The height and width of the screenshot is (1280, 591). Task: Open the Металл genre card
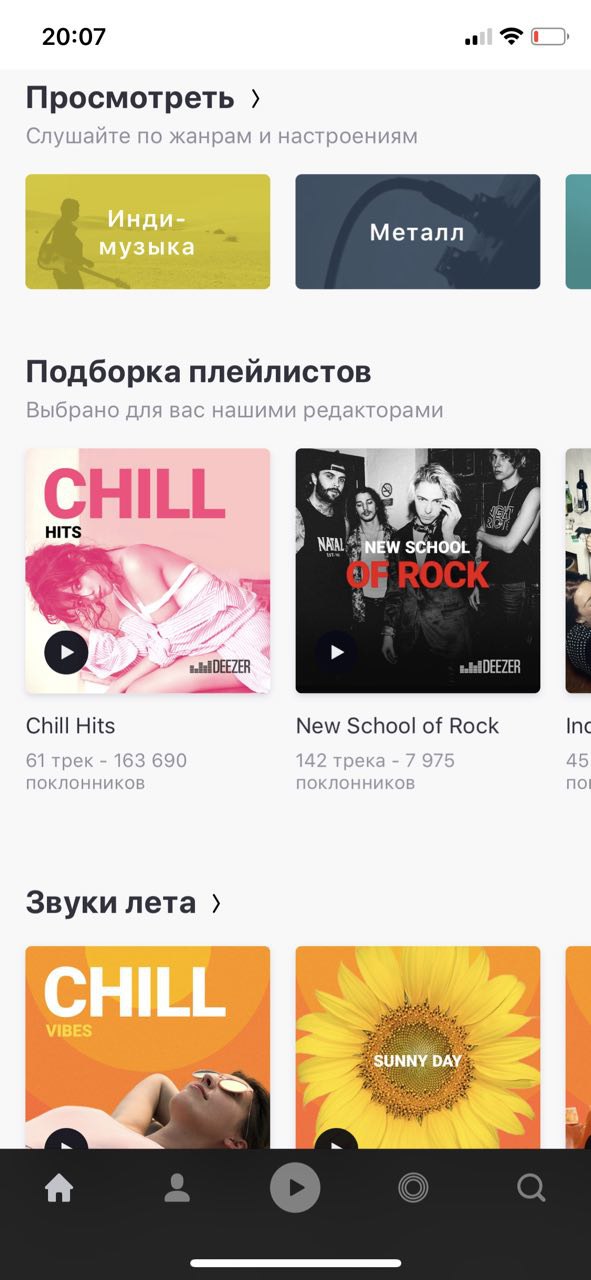[417, 232]
